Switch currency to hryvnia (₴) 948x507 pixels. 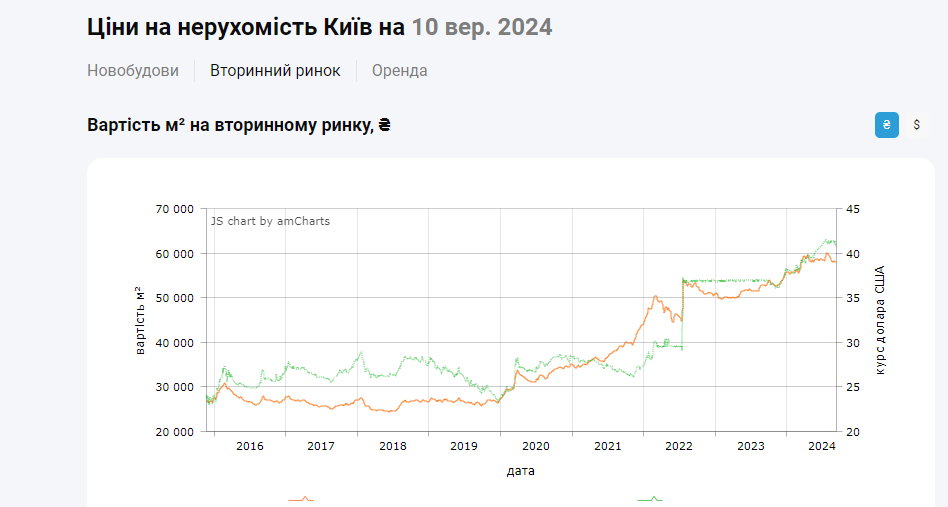tap(886, 125)
